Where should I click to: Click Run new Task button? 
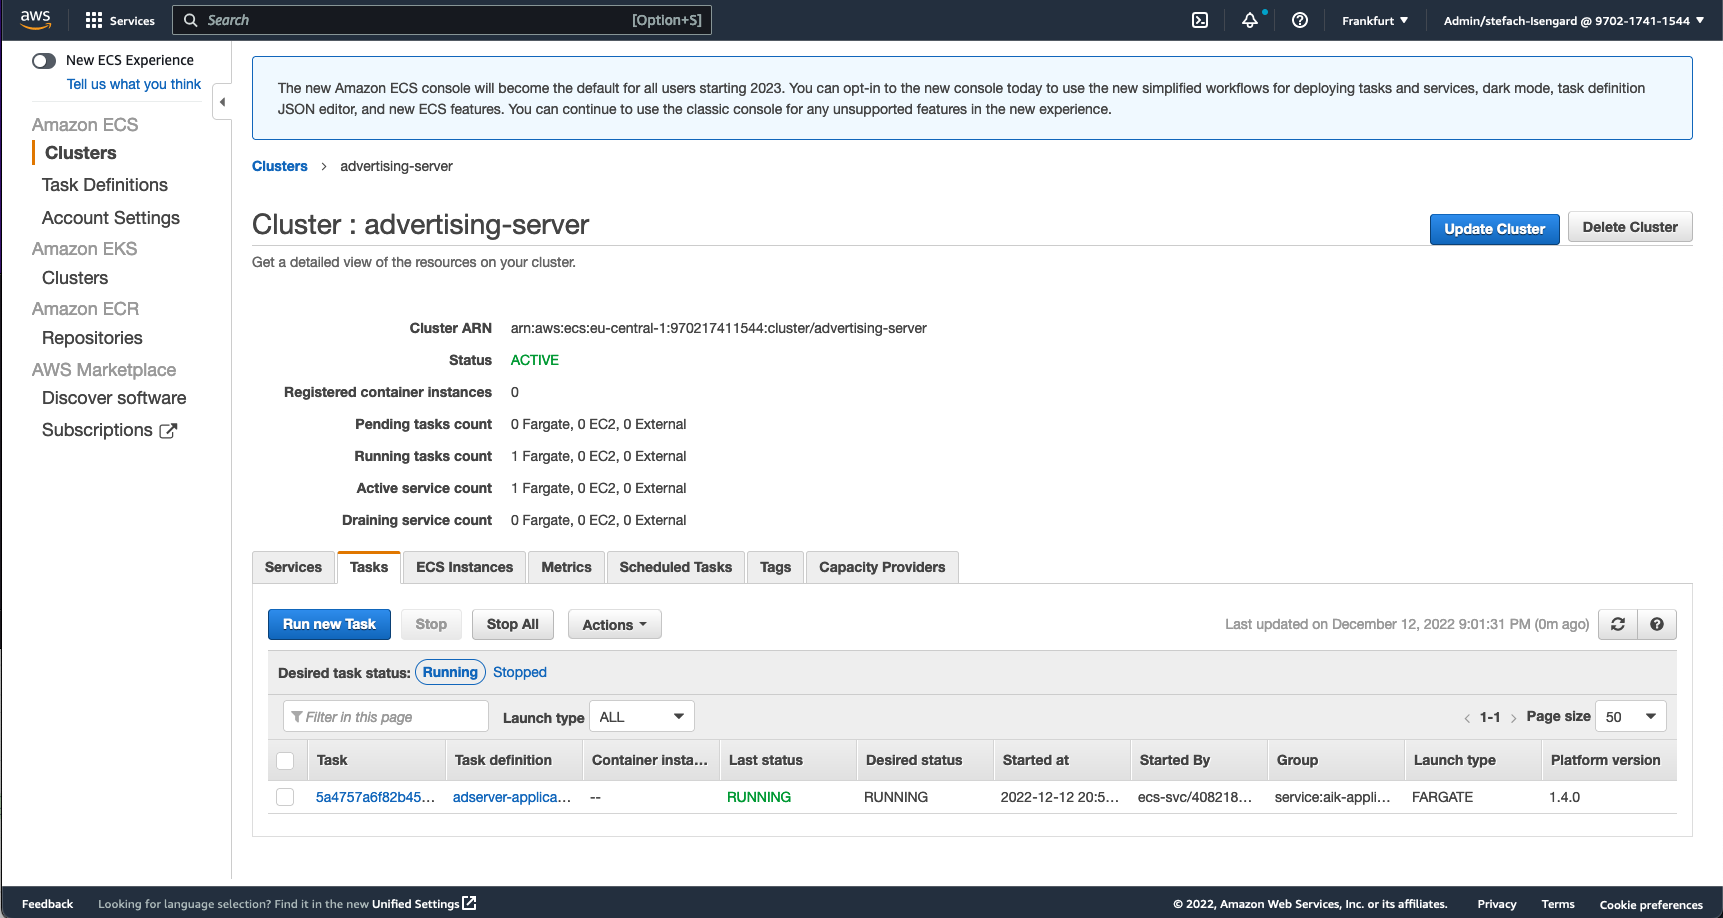329,624
